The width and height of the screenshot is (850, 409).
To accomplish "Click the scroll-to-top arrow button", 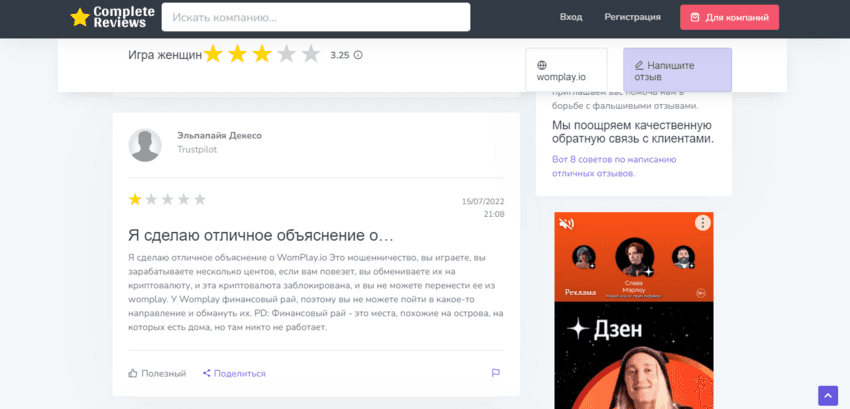I will [828, 395].
